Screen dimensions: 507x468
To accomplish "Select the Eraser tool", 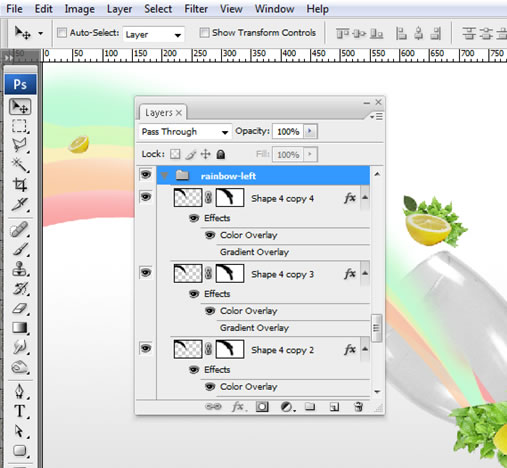I will coord(20,308).
